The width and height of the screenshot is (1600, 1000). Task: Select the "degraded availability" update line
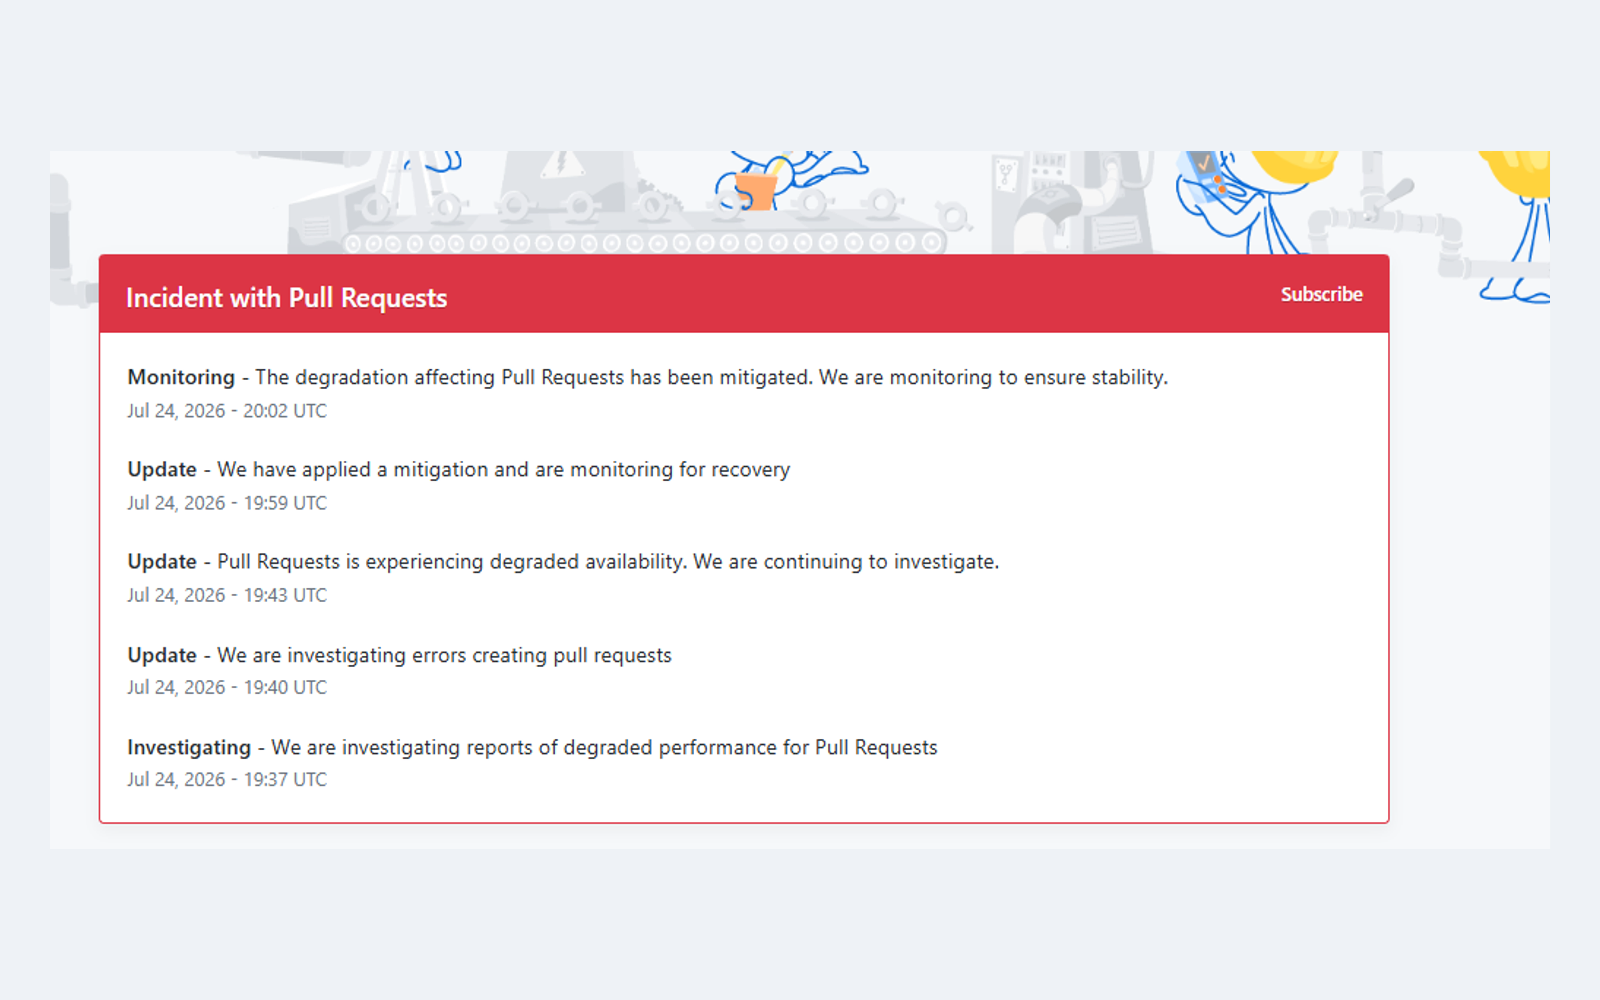pyautogui.click(x=563, y=562)
